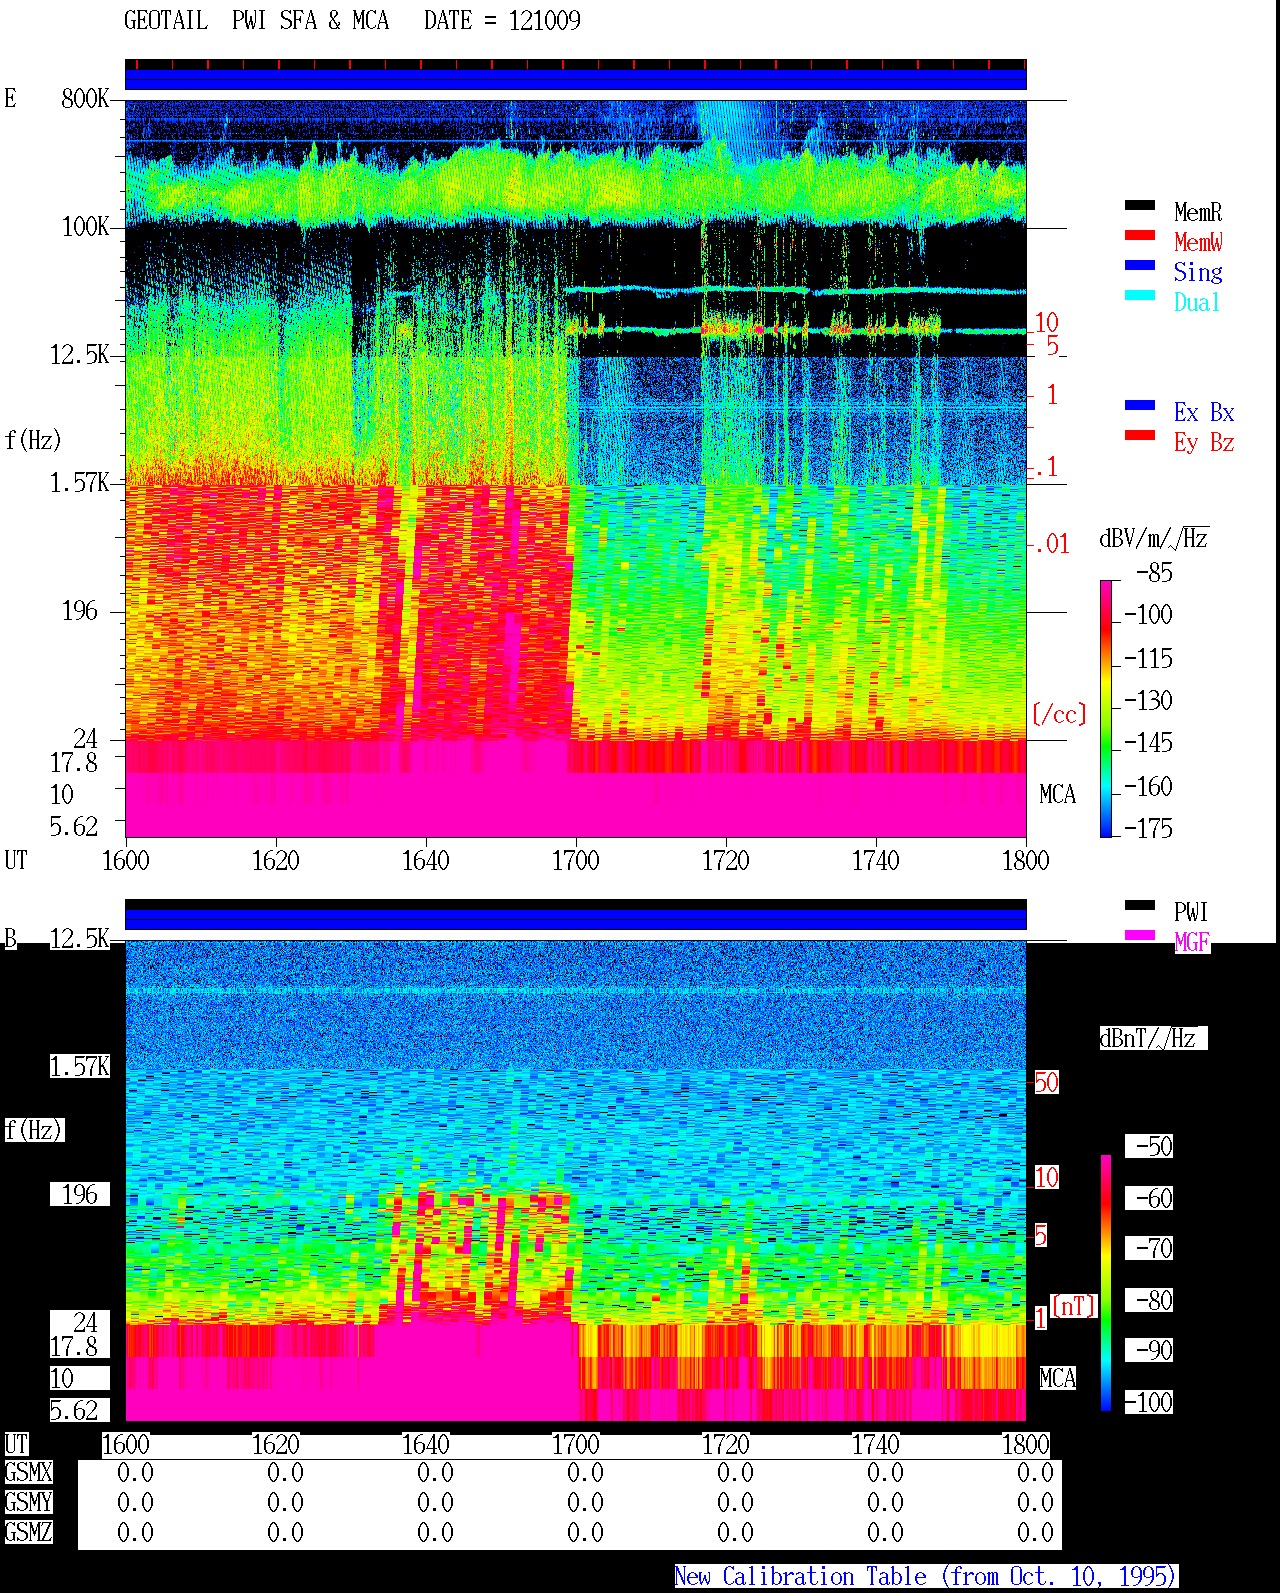Screen dimensions: 1280x1593
Task: Select the Sing legend label
Action: point(1198,272)
